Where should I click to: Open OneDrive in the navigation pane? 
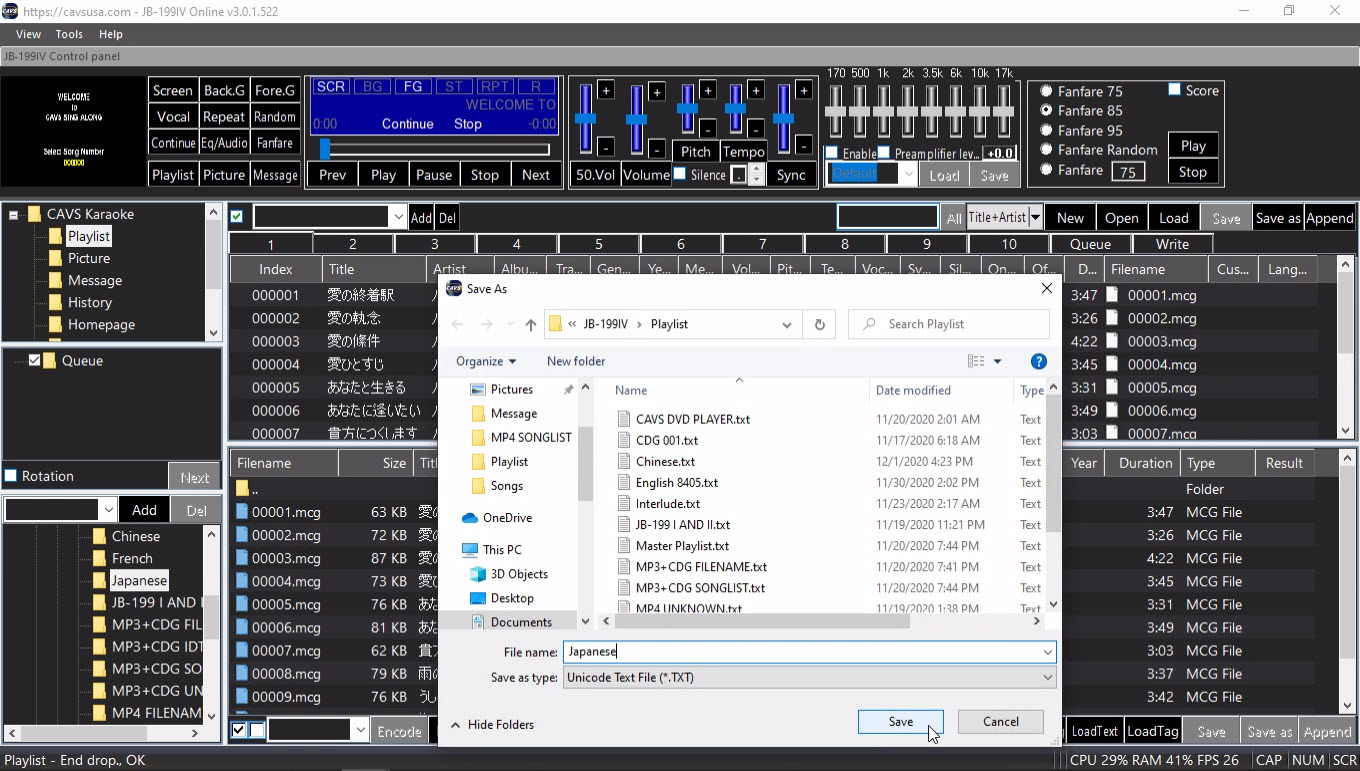[506, 518]
